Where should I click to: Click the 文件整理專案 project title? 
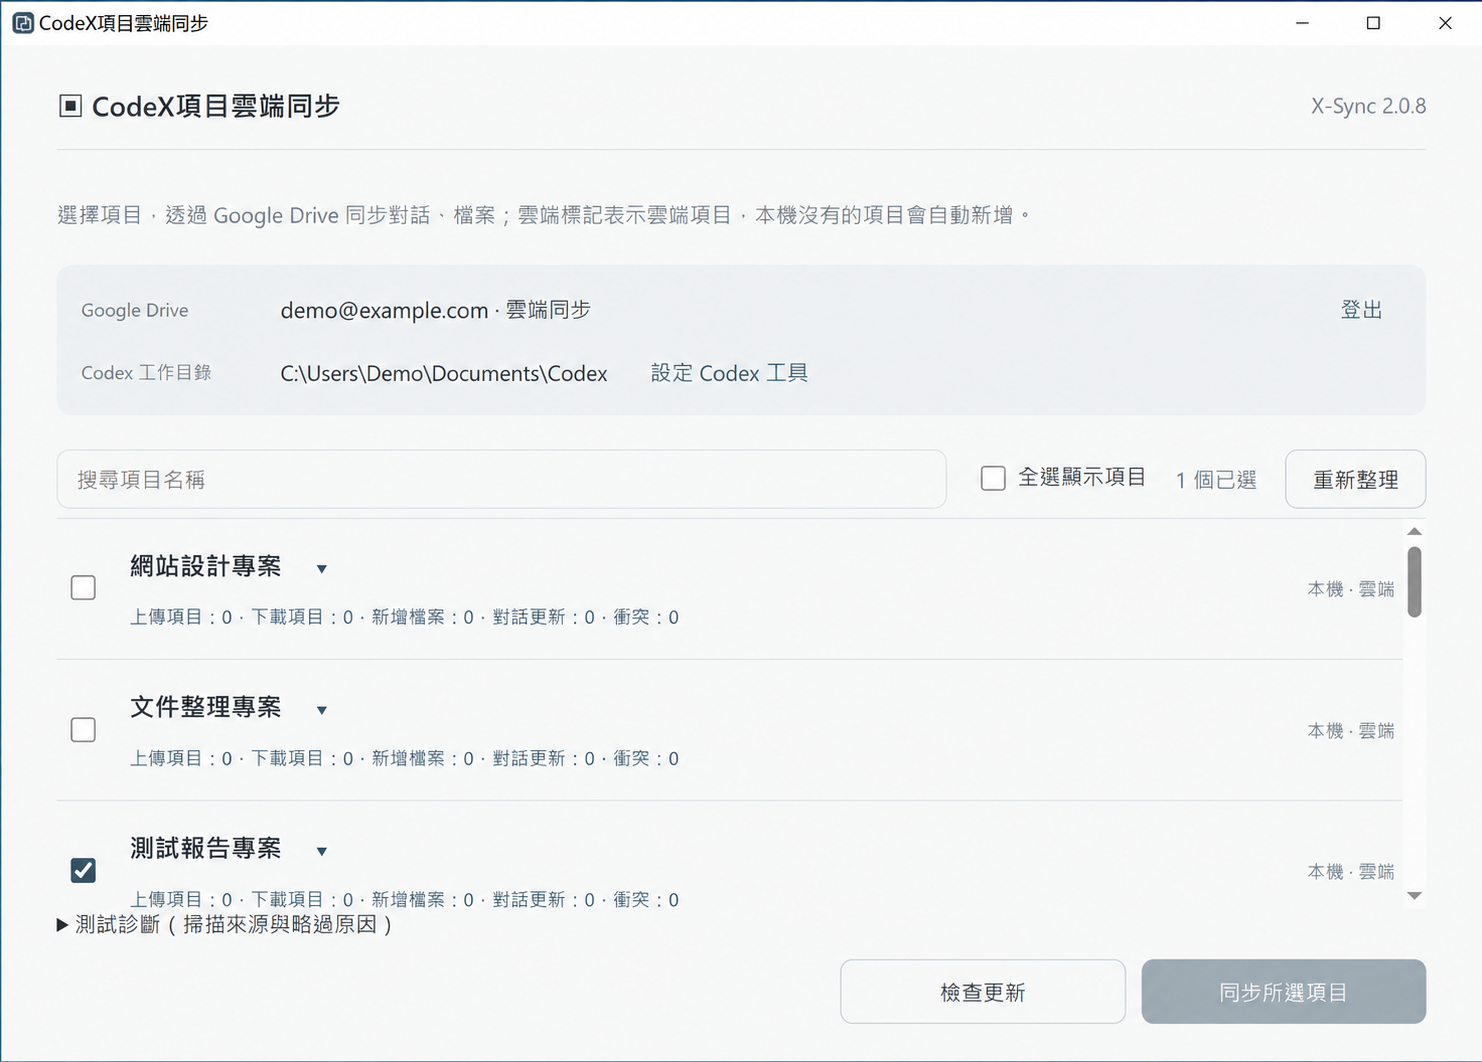coord(206,708)
